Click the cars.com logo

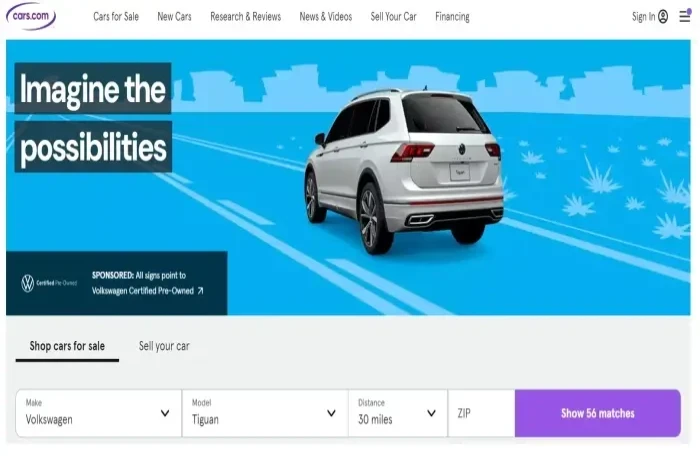tap(31, 16)
